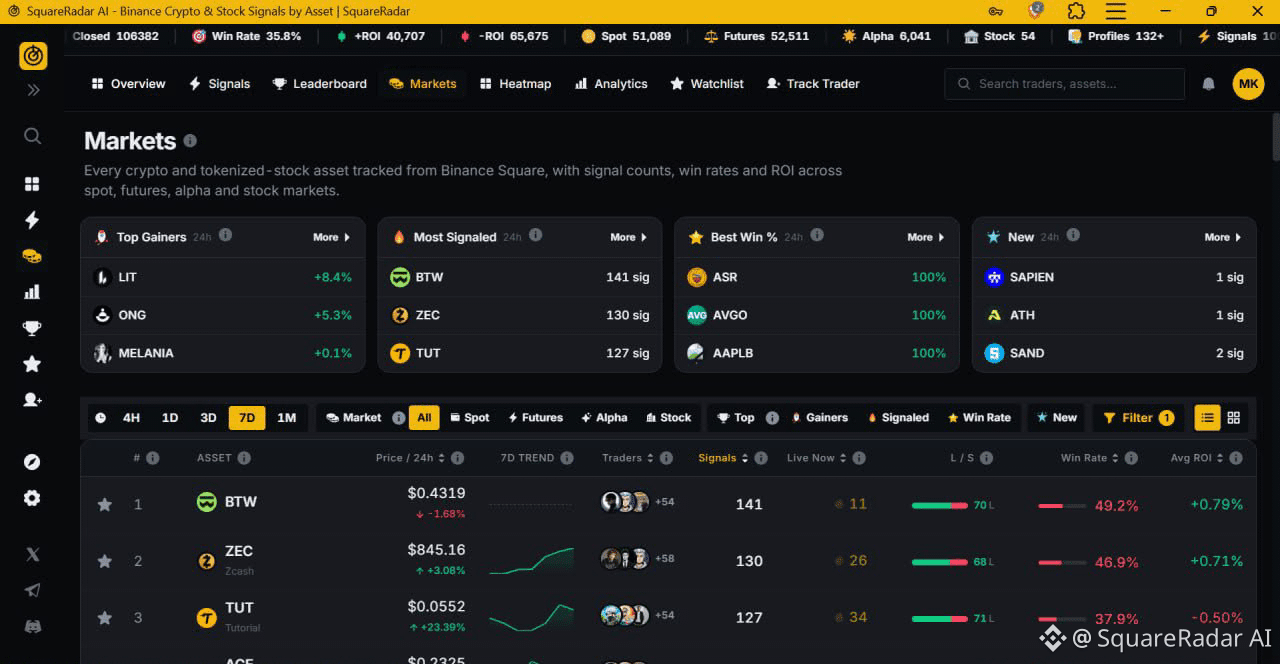The width and height of the screenshot is (1280, 664).
Task: Open the sidebar track trader icon
Action: point(32,400)
